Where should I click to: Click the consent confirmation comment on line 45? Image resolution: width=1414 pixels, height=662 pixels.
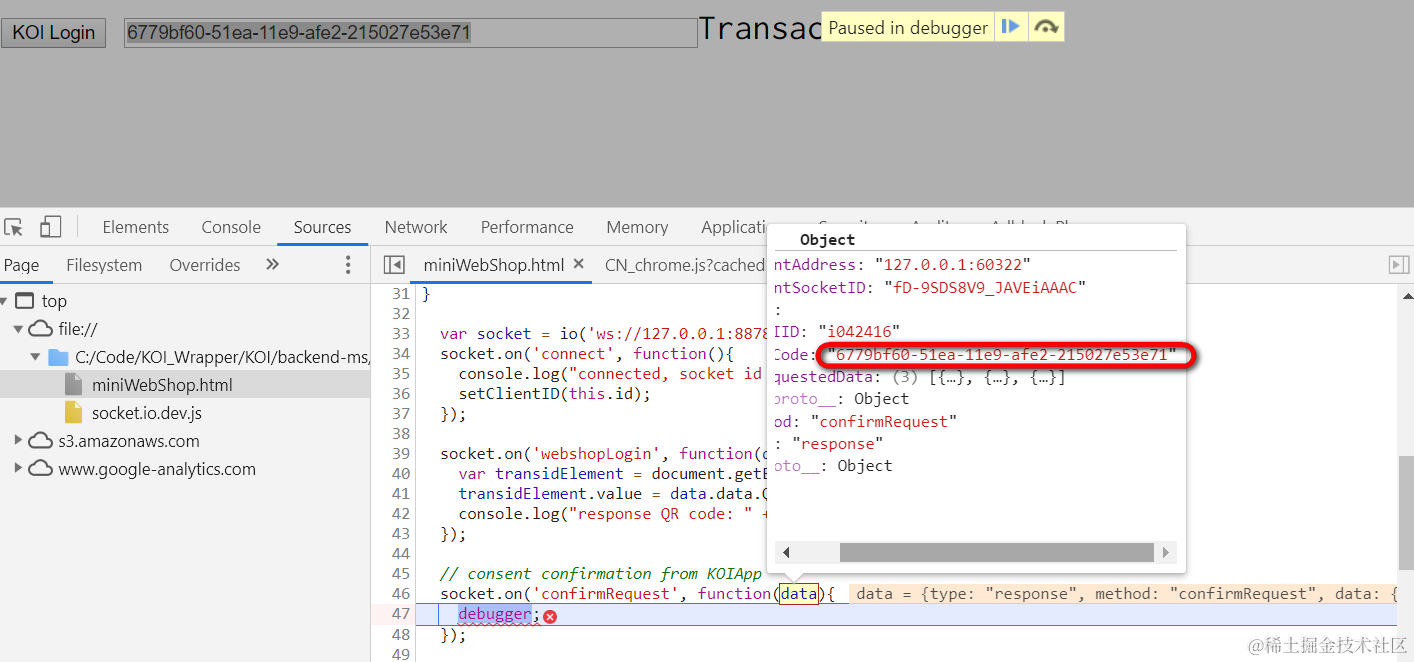[600, 574]
